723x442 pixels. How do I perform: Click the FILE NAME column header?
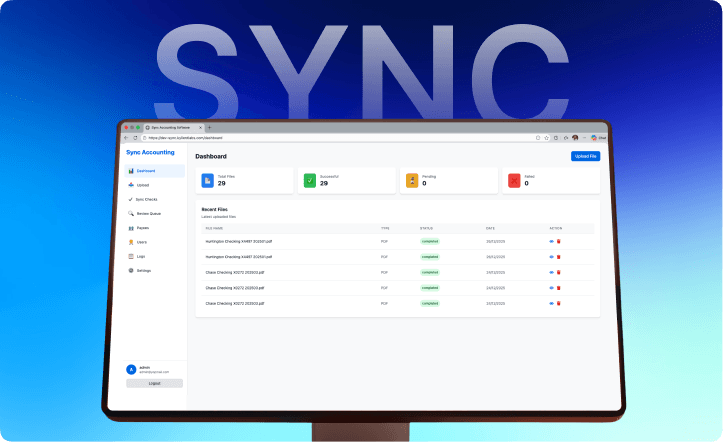click(x=214, y=229)
